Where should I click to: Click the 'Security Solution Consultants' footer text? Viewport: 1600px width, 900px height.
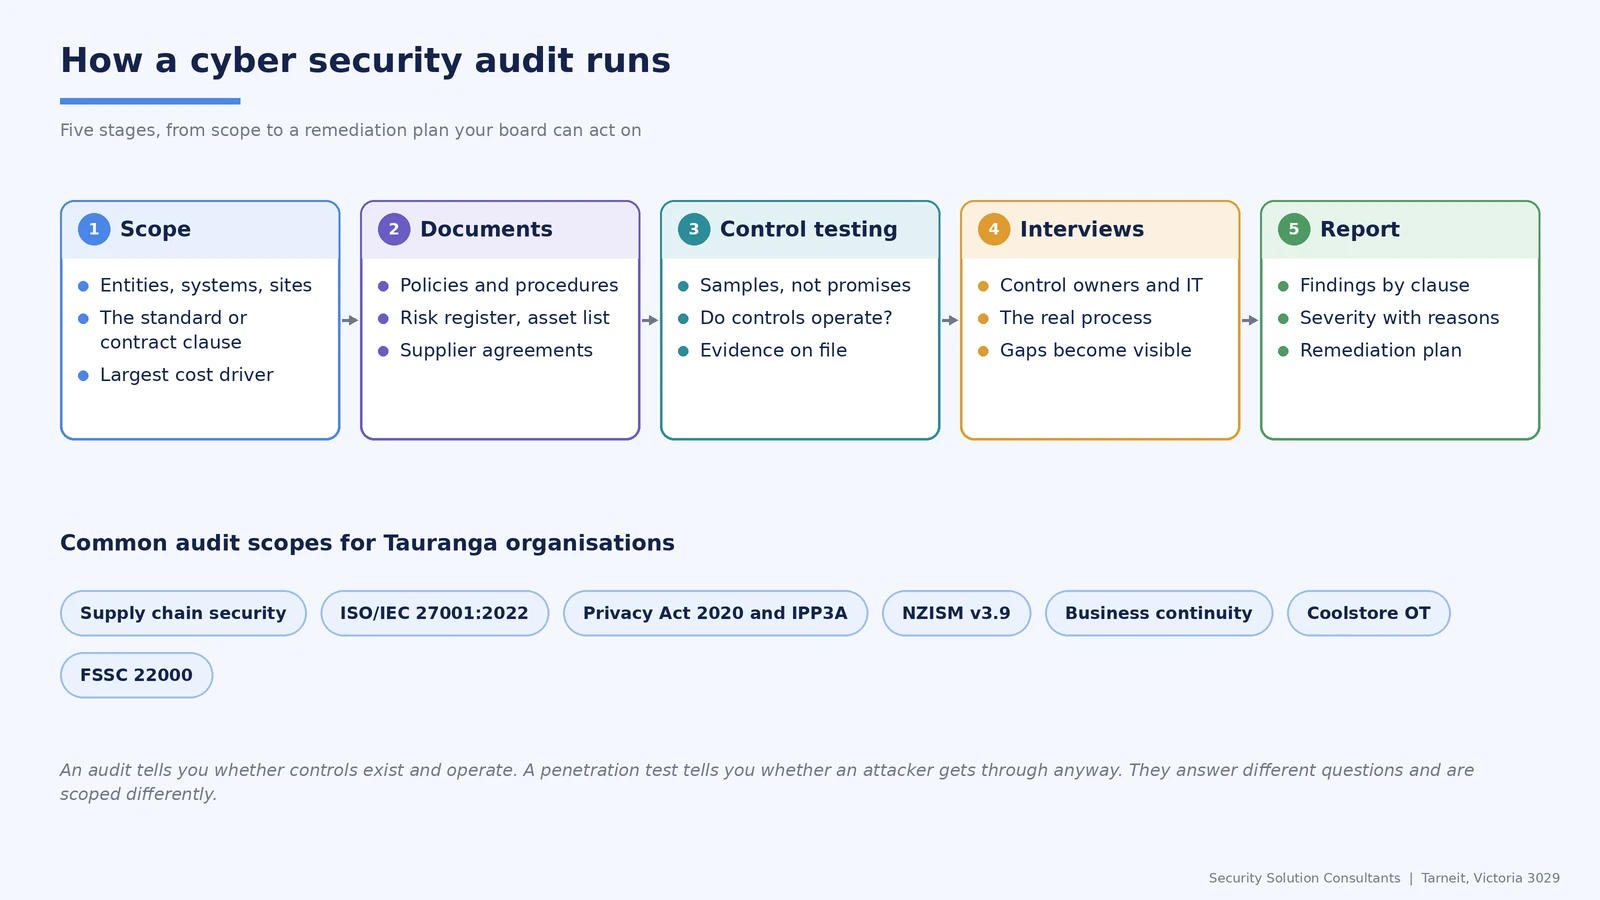pyautogui.click(x=1304, y=878)
